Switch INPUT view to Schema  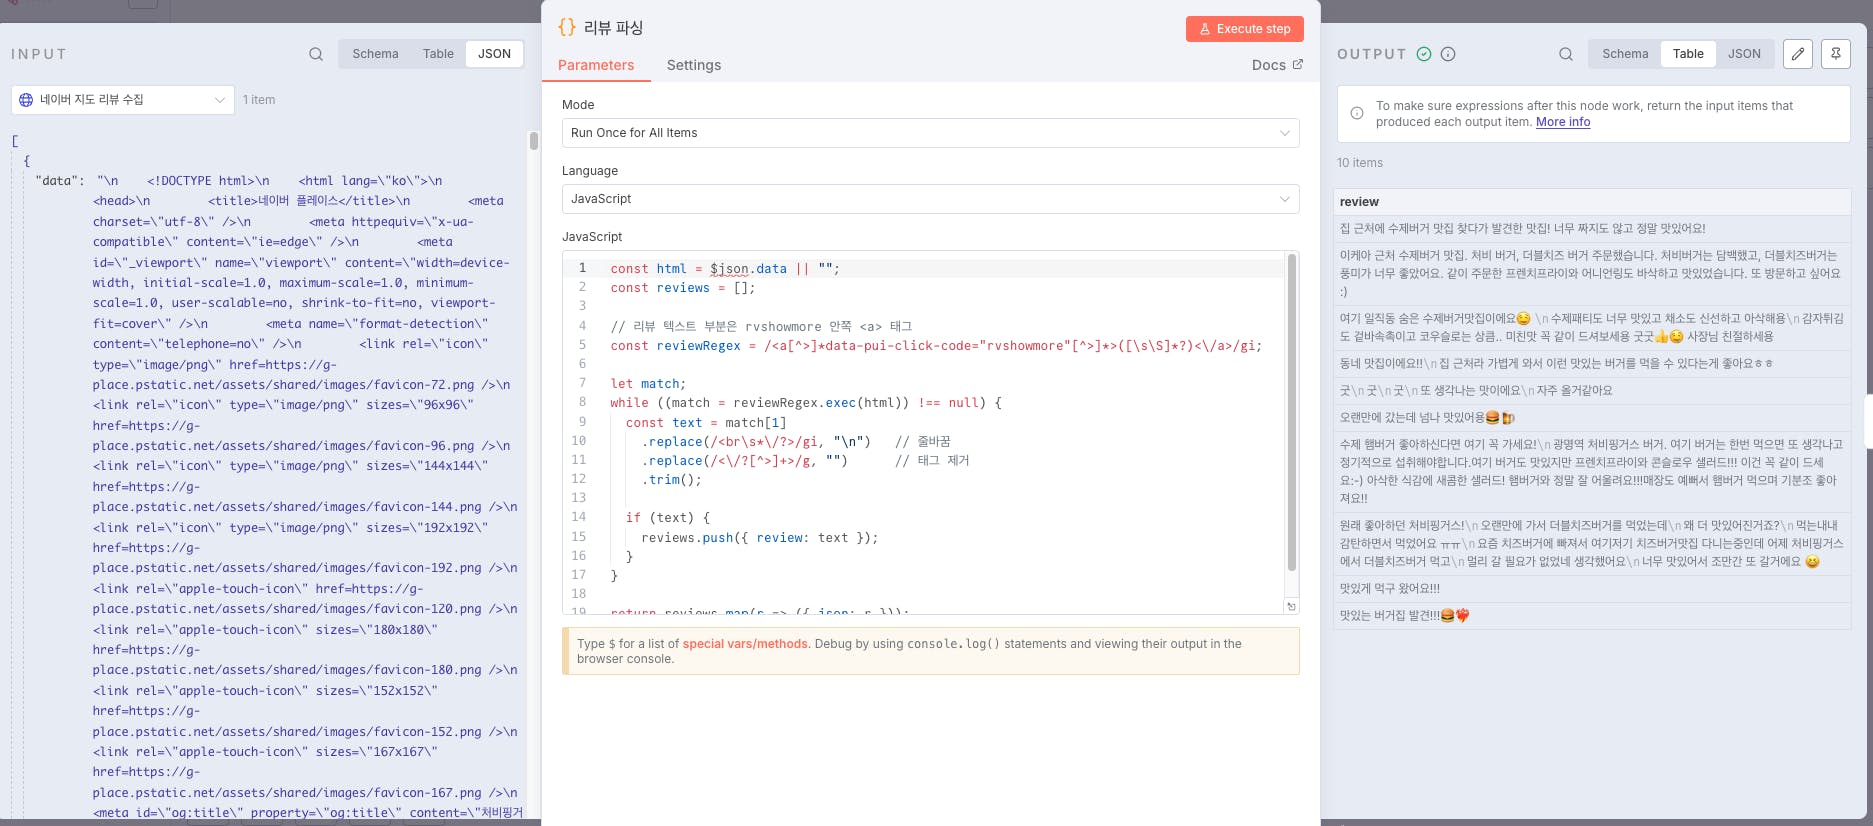pyautogui.click(x=375, y=54)
